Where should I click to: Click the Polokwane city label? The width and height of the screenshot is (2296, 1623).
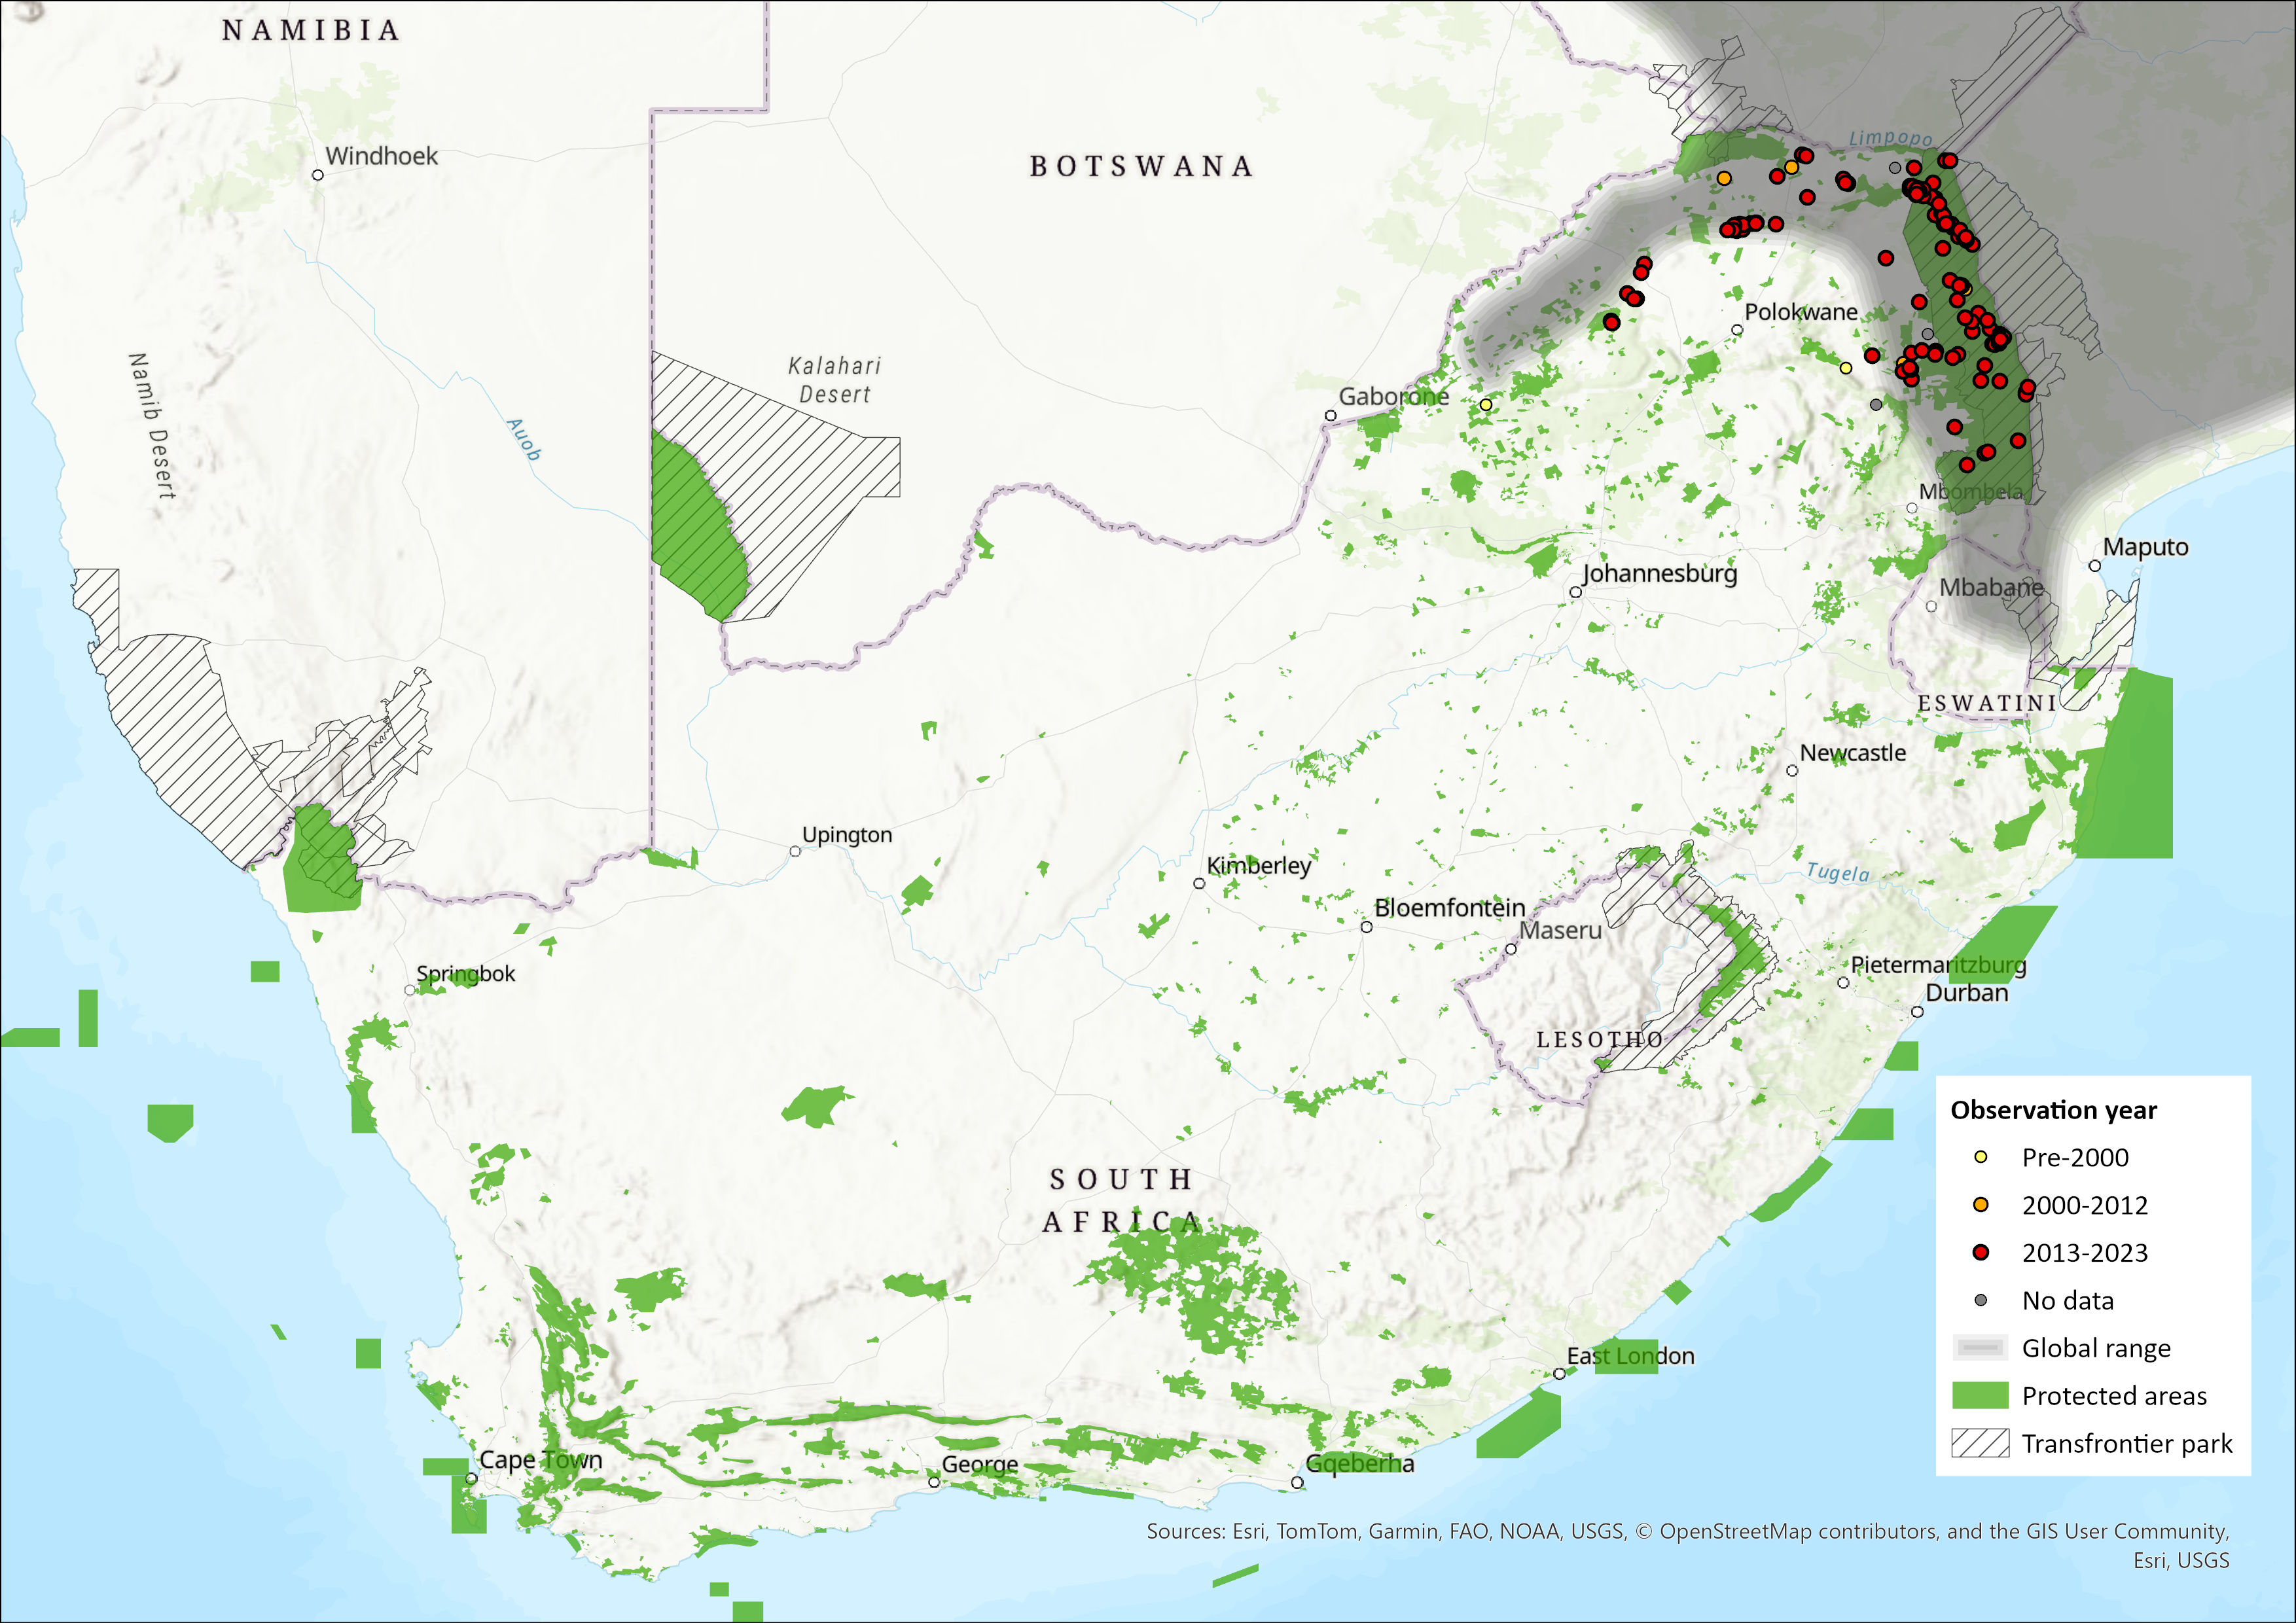[x=1801, y=312]
